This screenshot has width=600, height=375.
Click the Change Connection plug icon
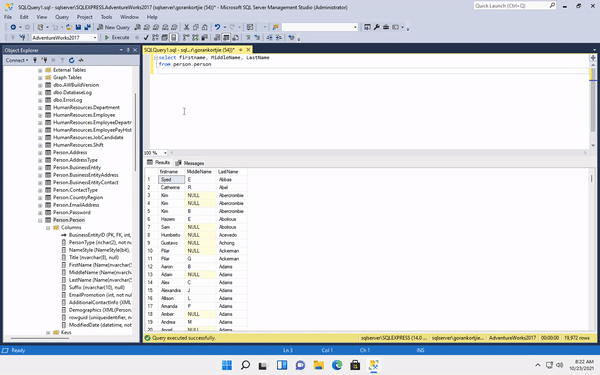pyautogui.click(x=22, y=38)
